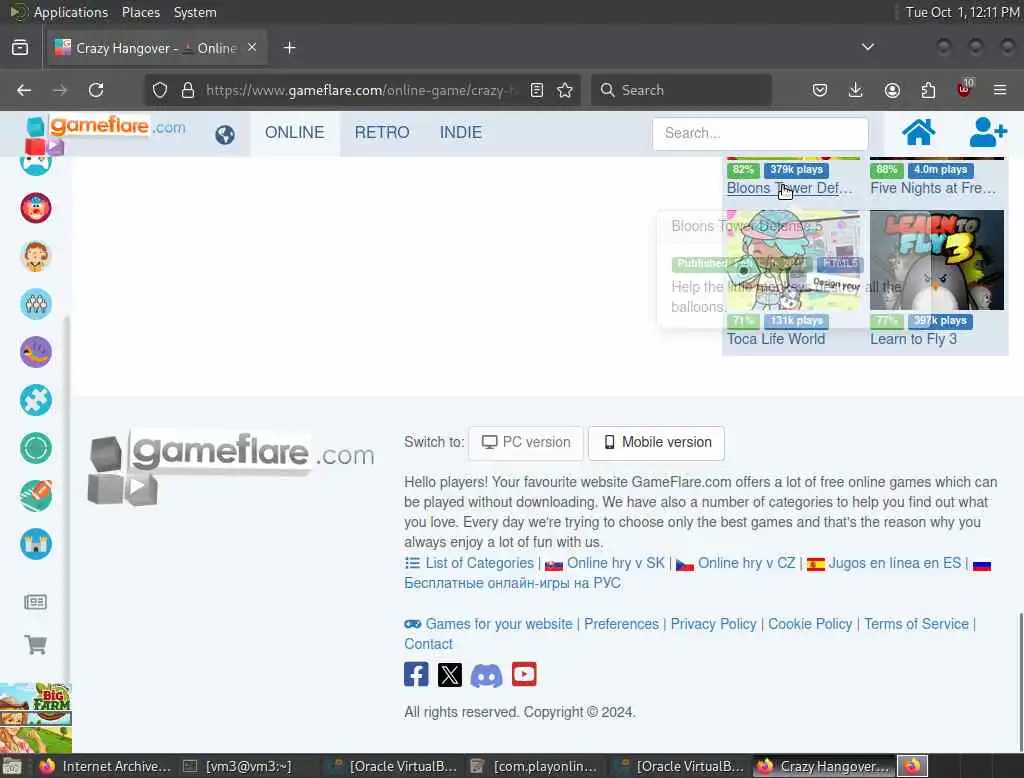Image resolution: width=1024 pixels, height=778 pixels.
Task: Show site security padlock info
Action: (188, 90)
